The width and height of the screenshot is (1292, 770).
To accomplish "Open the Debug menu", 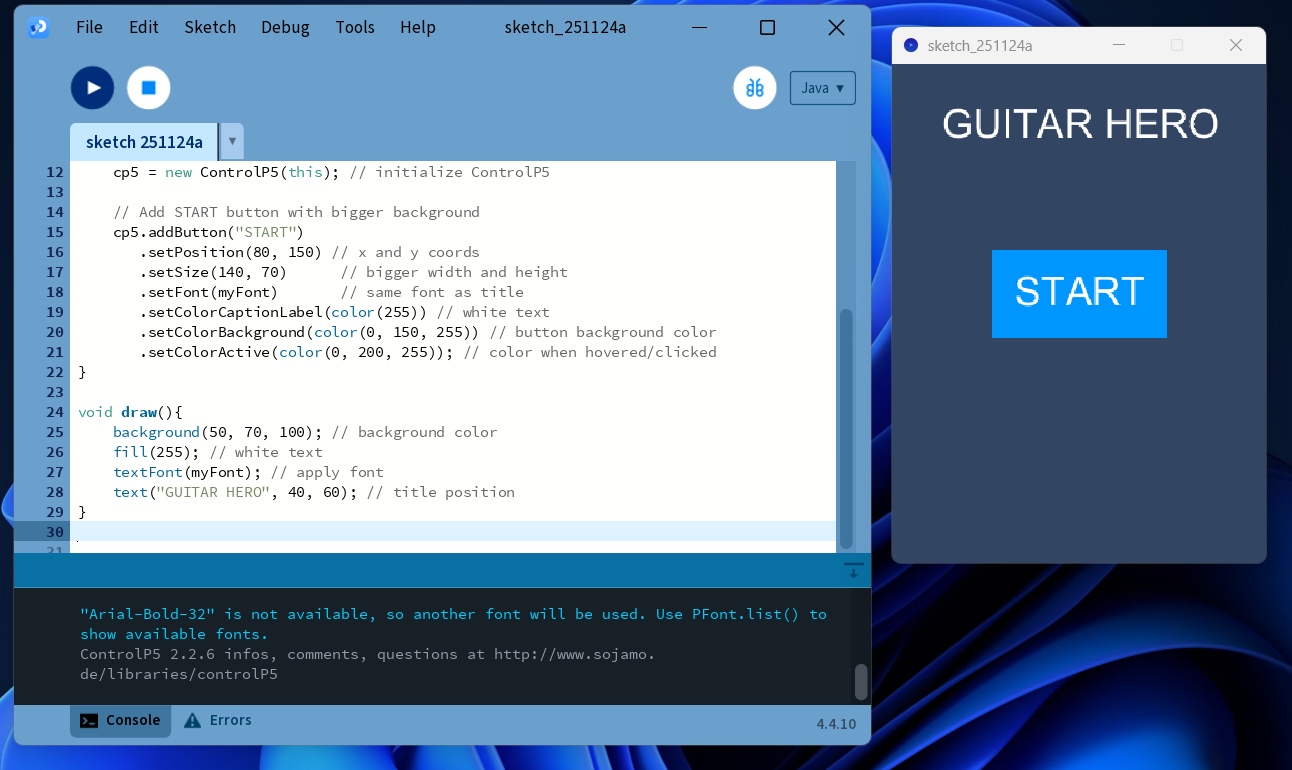I will [285, 27].
